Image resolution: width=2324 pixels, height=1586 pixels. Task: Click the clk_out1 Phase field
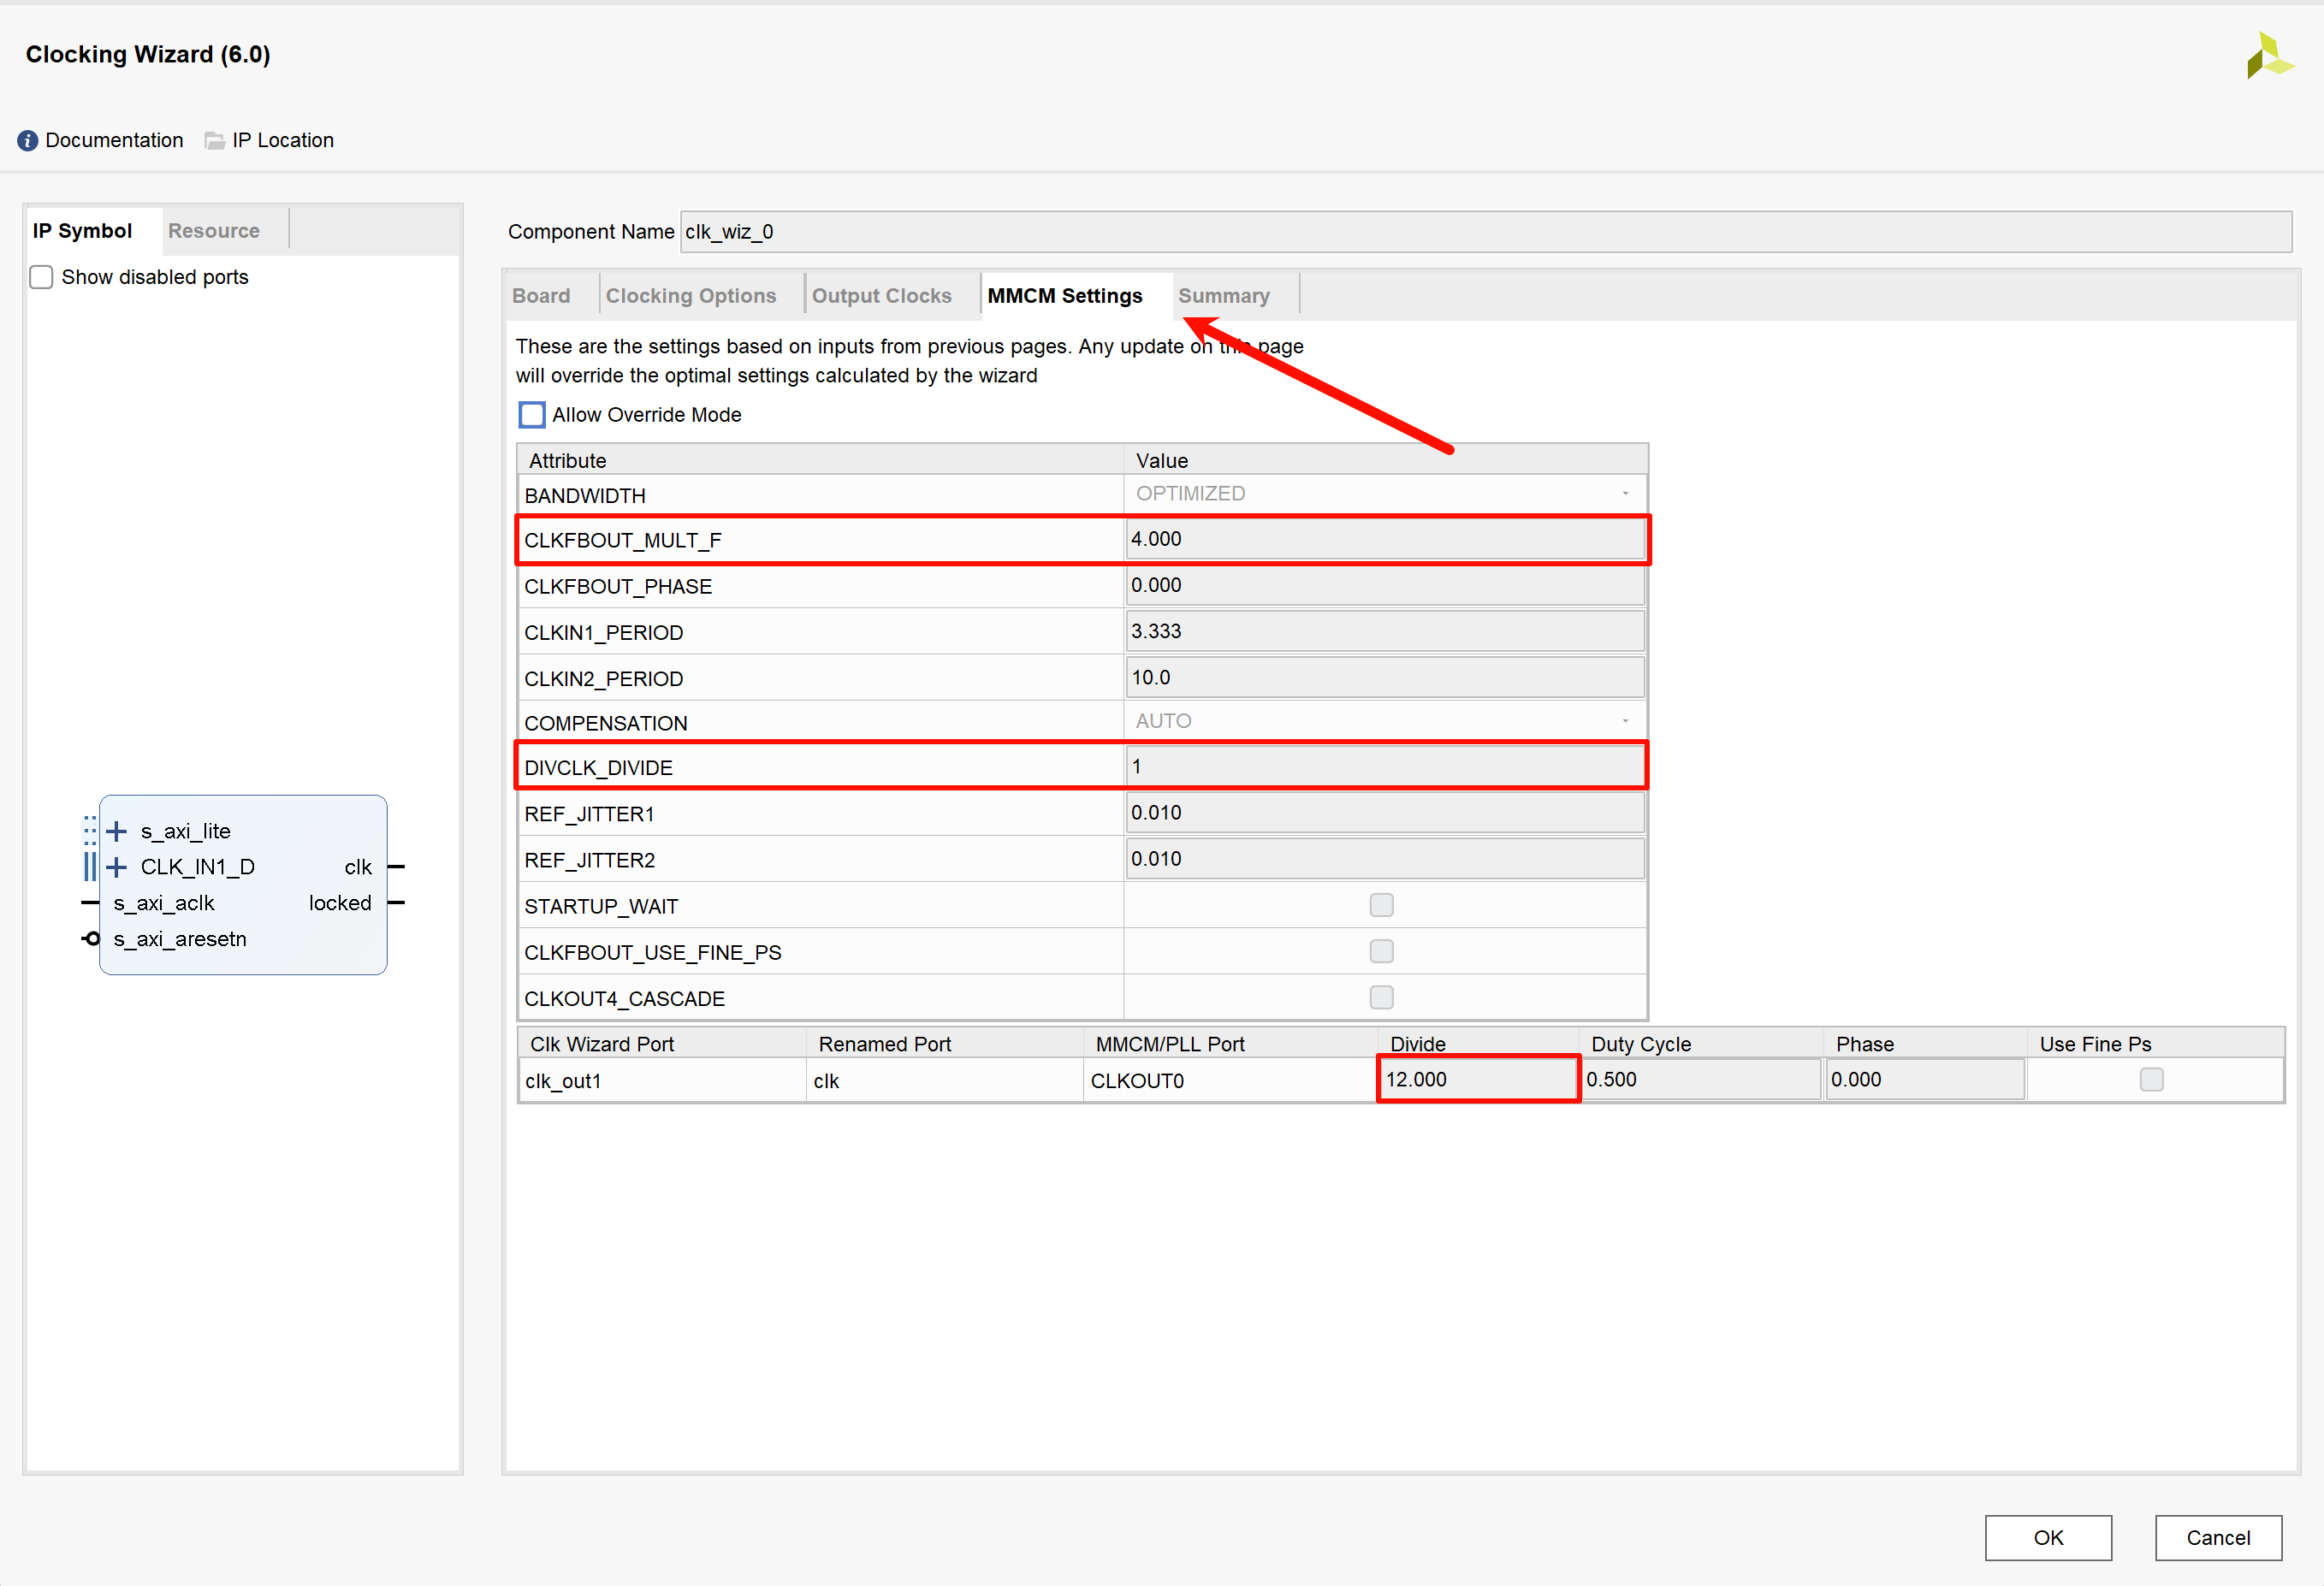(1924, 1080)
